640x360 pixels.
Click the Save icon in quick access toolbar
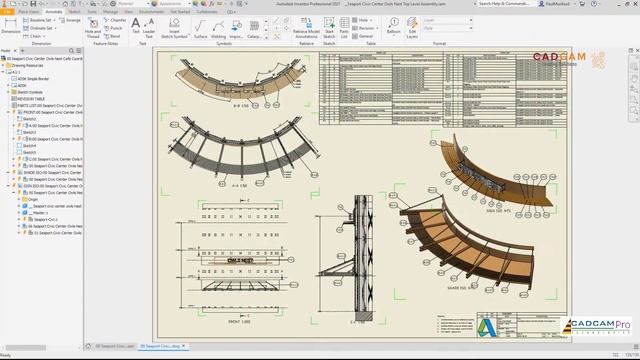click(33, 4)
